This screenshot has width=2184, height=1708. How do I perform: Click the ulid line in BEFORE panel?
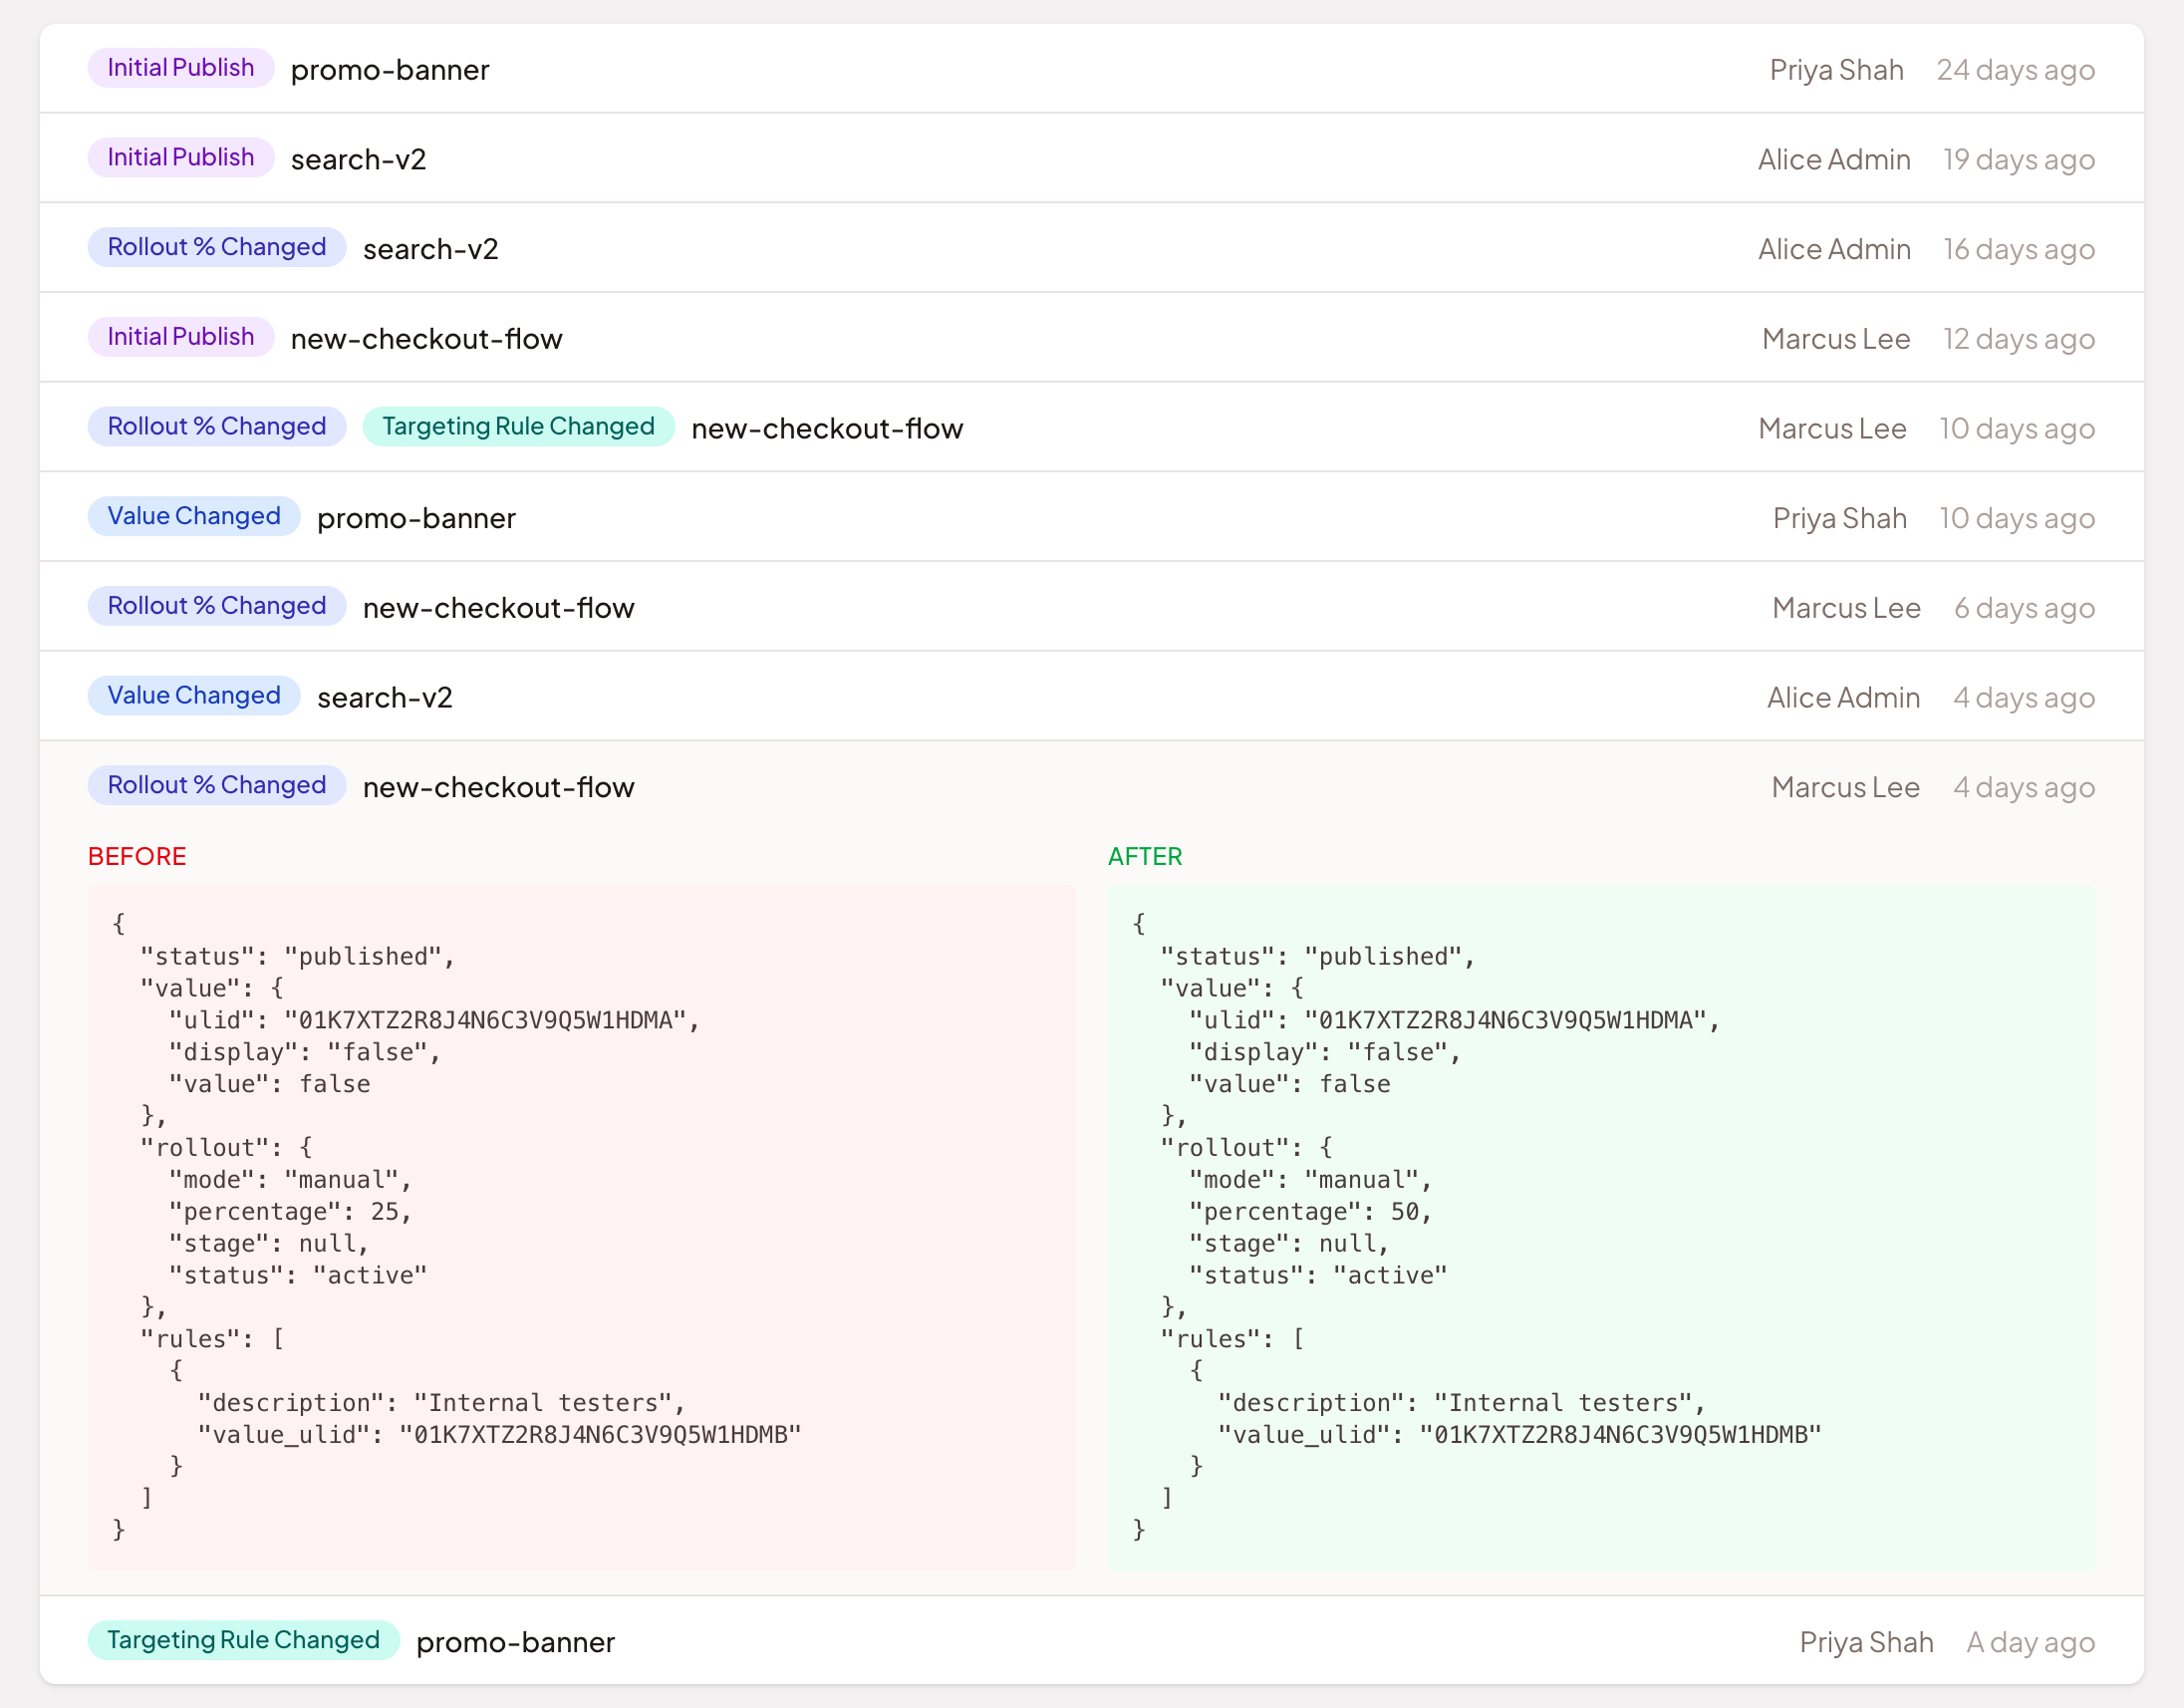tap(434, 1021)
